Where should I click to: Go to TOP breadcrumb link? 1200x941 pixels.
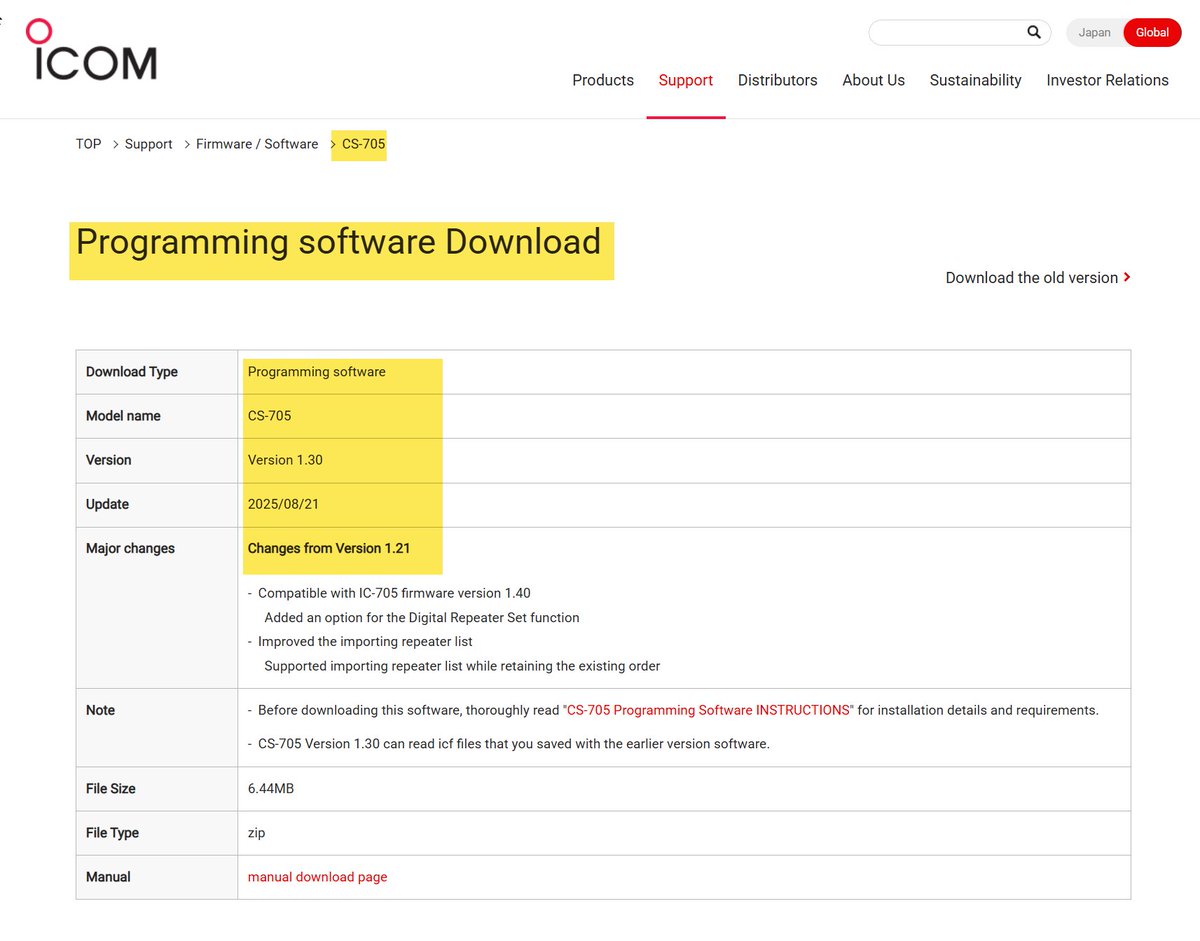pyautogui.click(x=88, y=144)
